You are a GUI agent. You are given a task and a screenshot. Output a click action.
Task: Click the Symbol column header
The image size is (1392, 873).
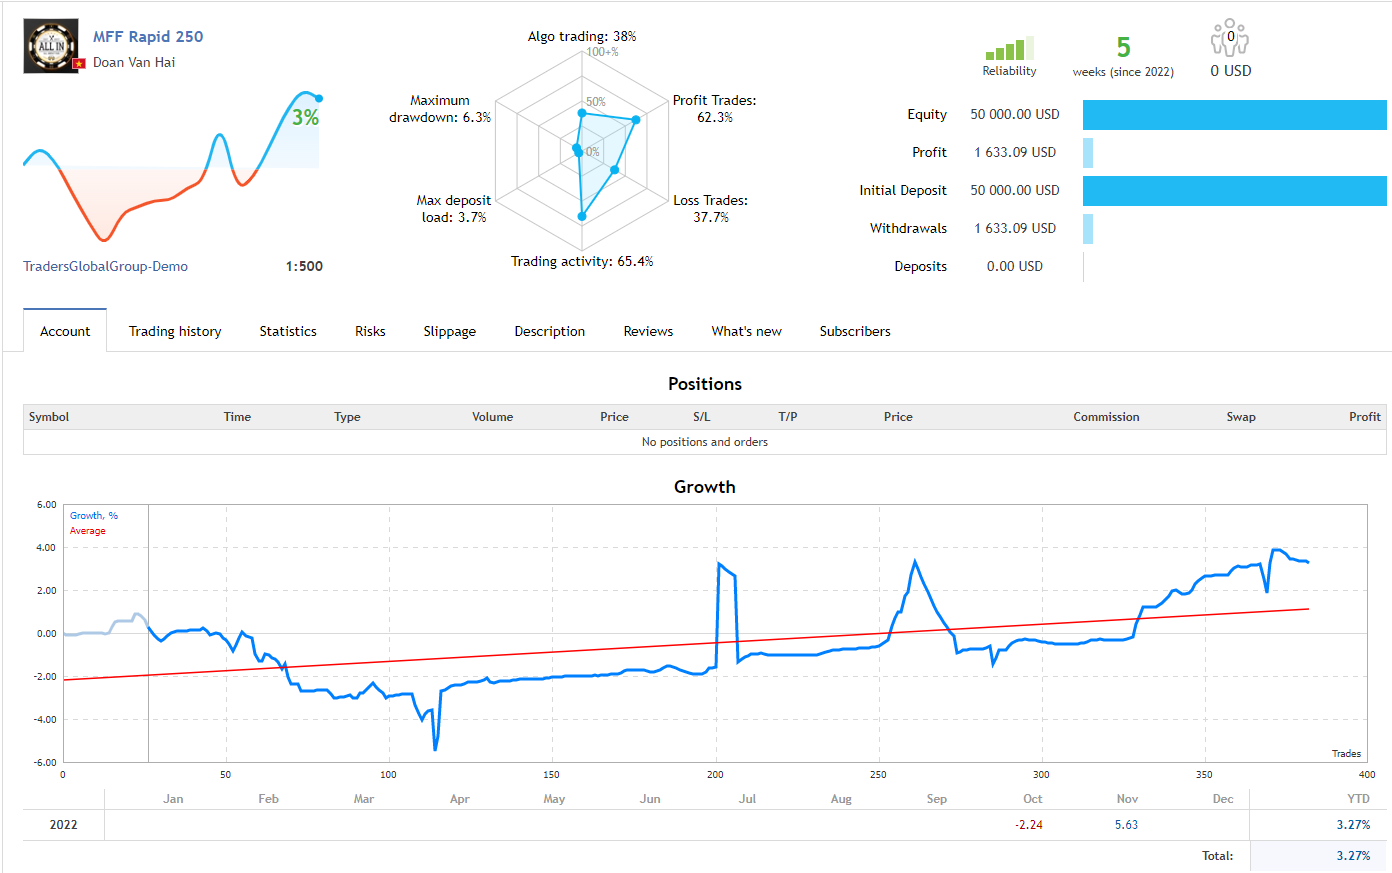click(x=49, y=417)
